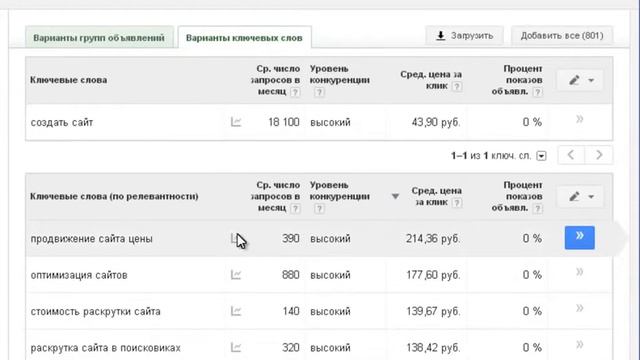The height and width of the screenshot is (360, 640).
Task: Sort by Ключевые слова (по релевантности) header
Action: point(114,196)
